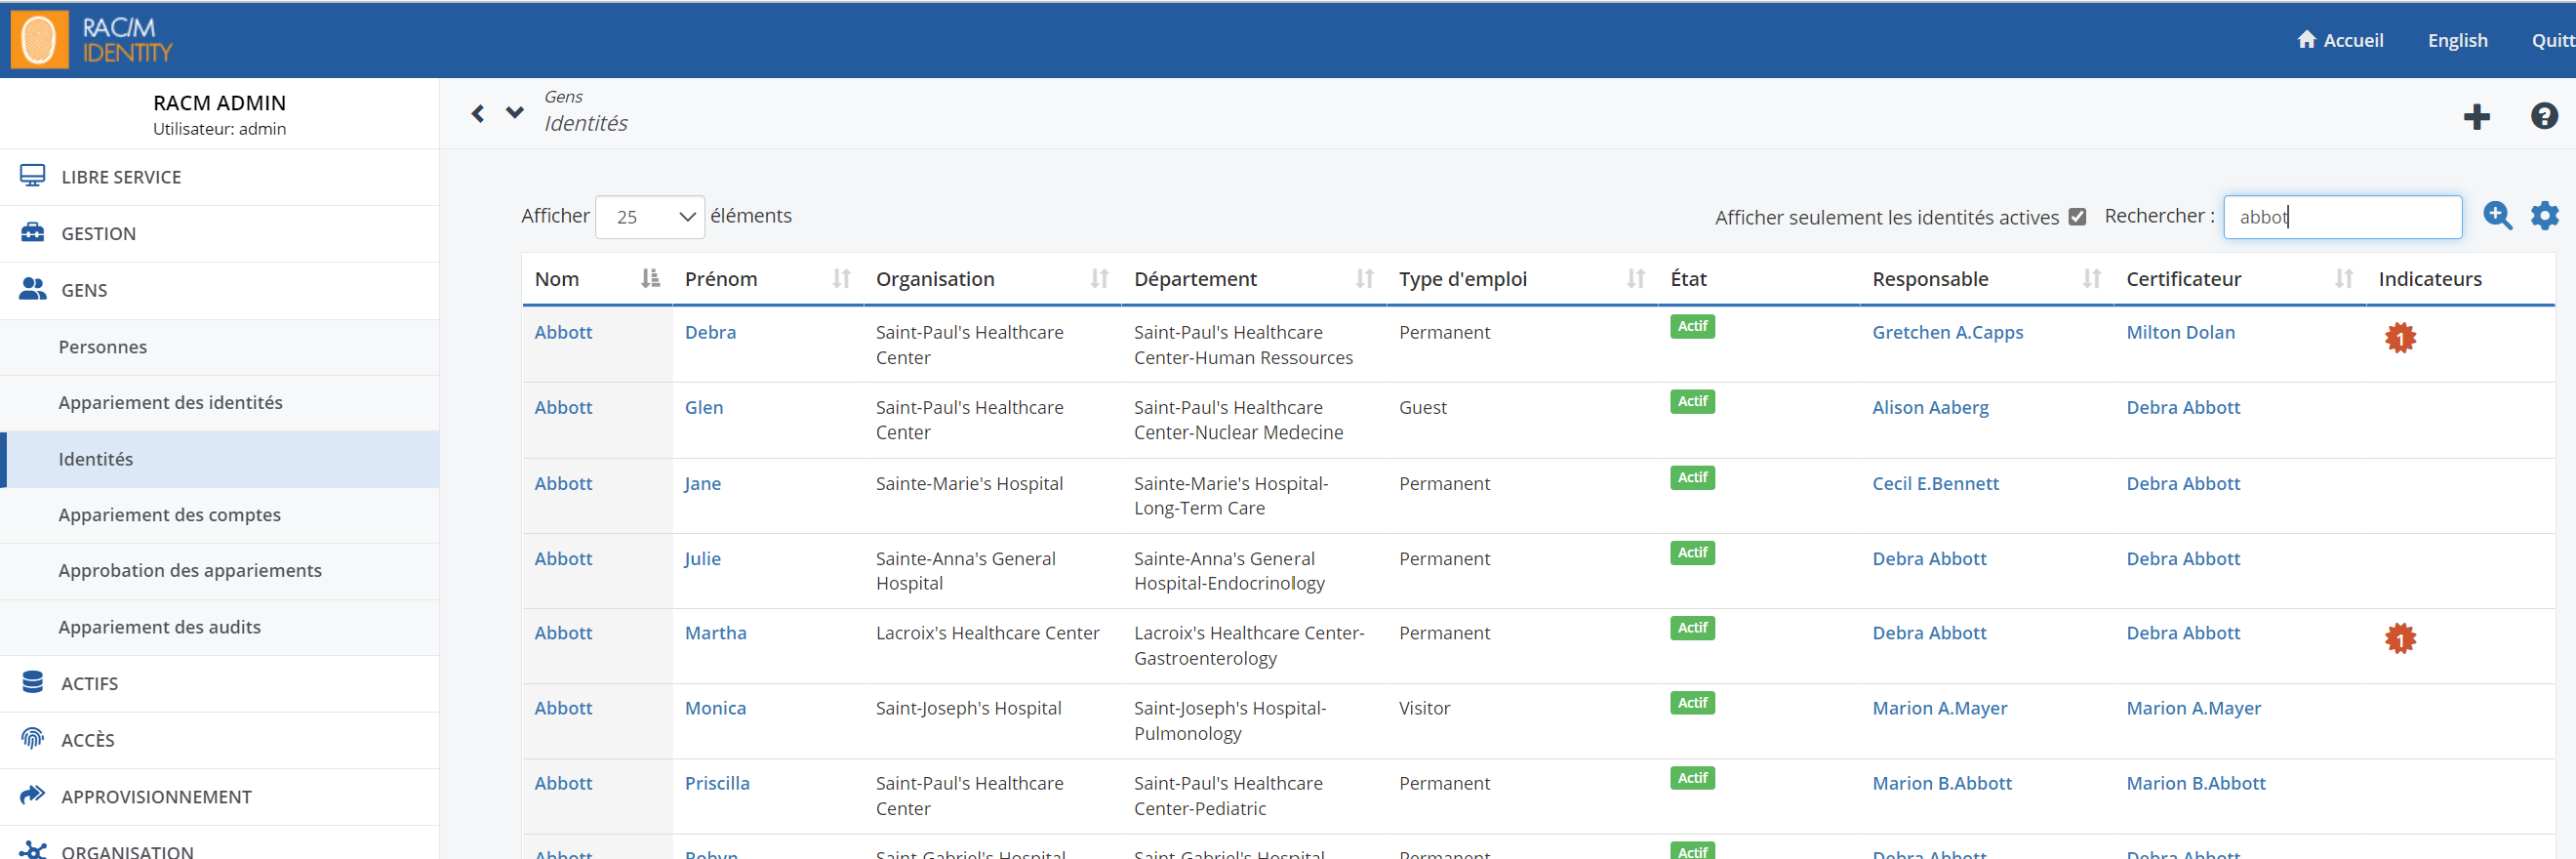Viewport: 2576px width, 859px height.
Task: Open the help question mark icon
Action: 2544,116
